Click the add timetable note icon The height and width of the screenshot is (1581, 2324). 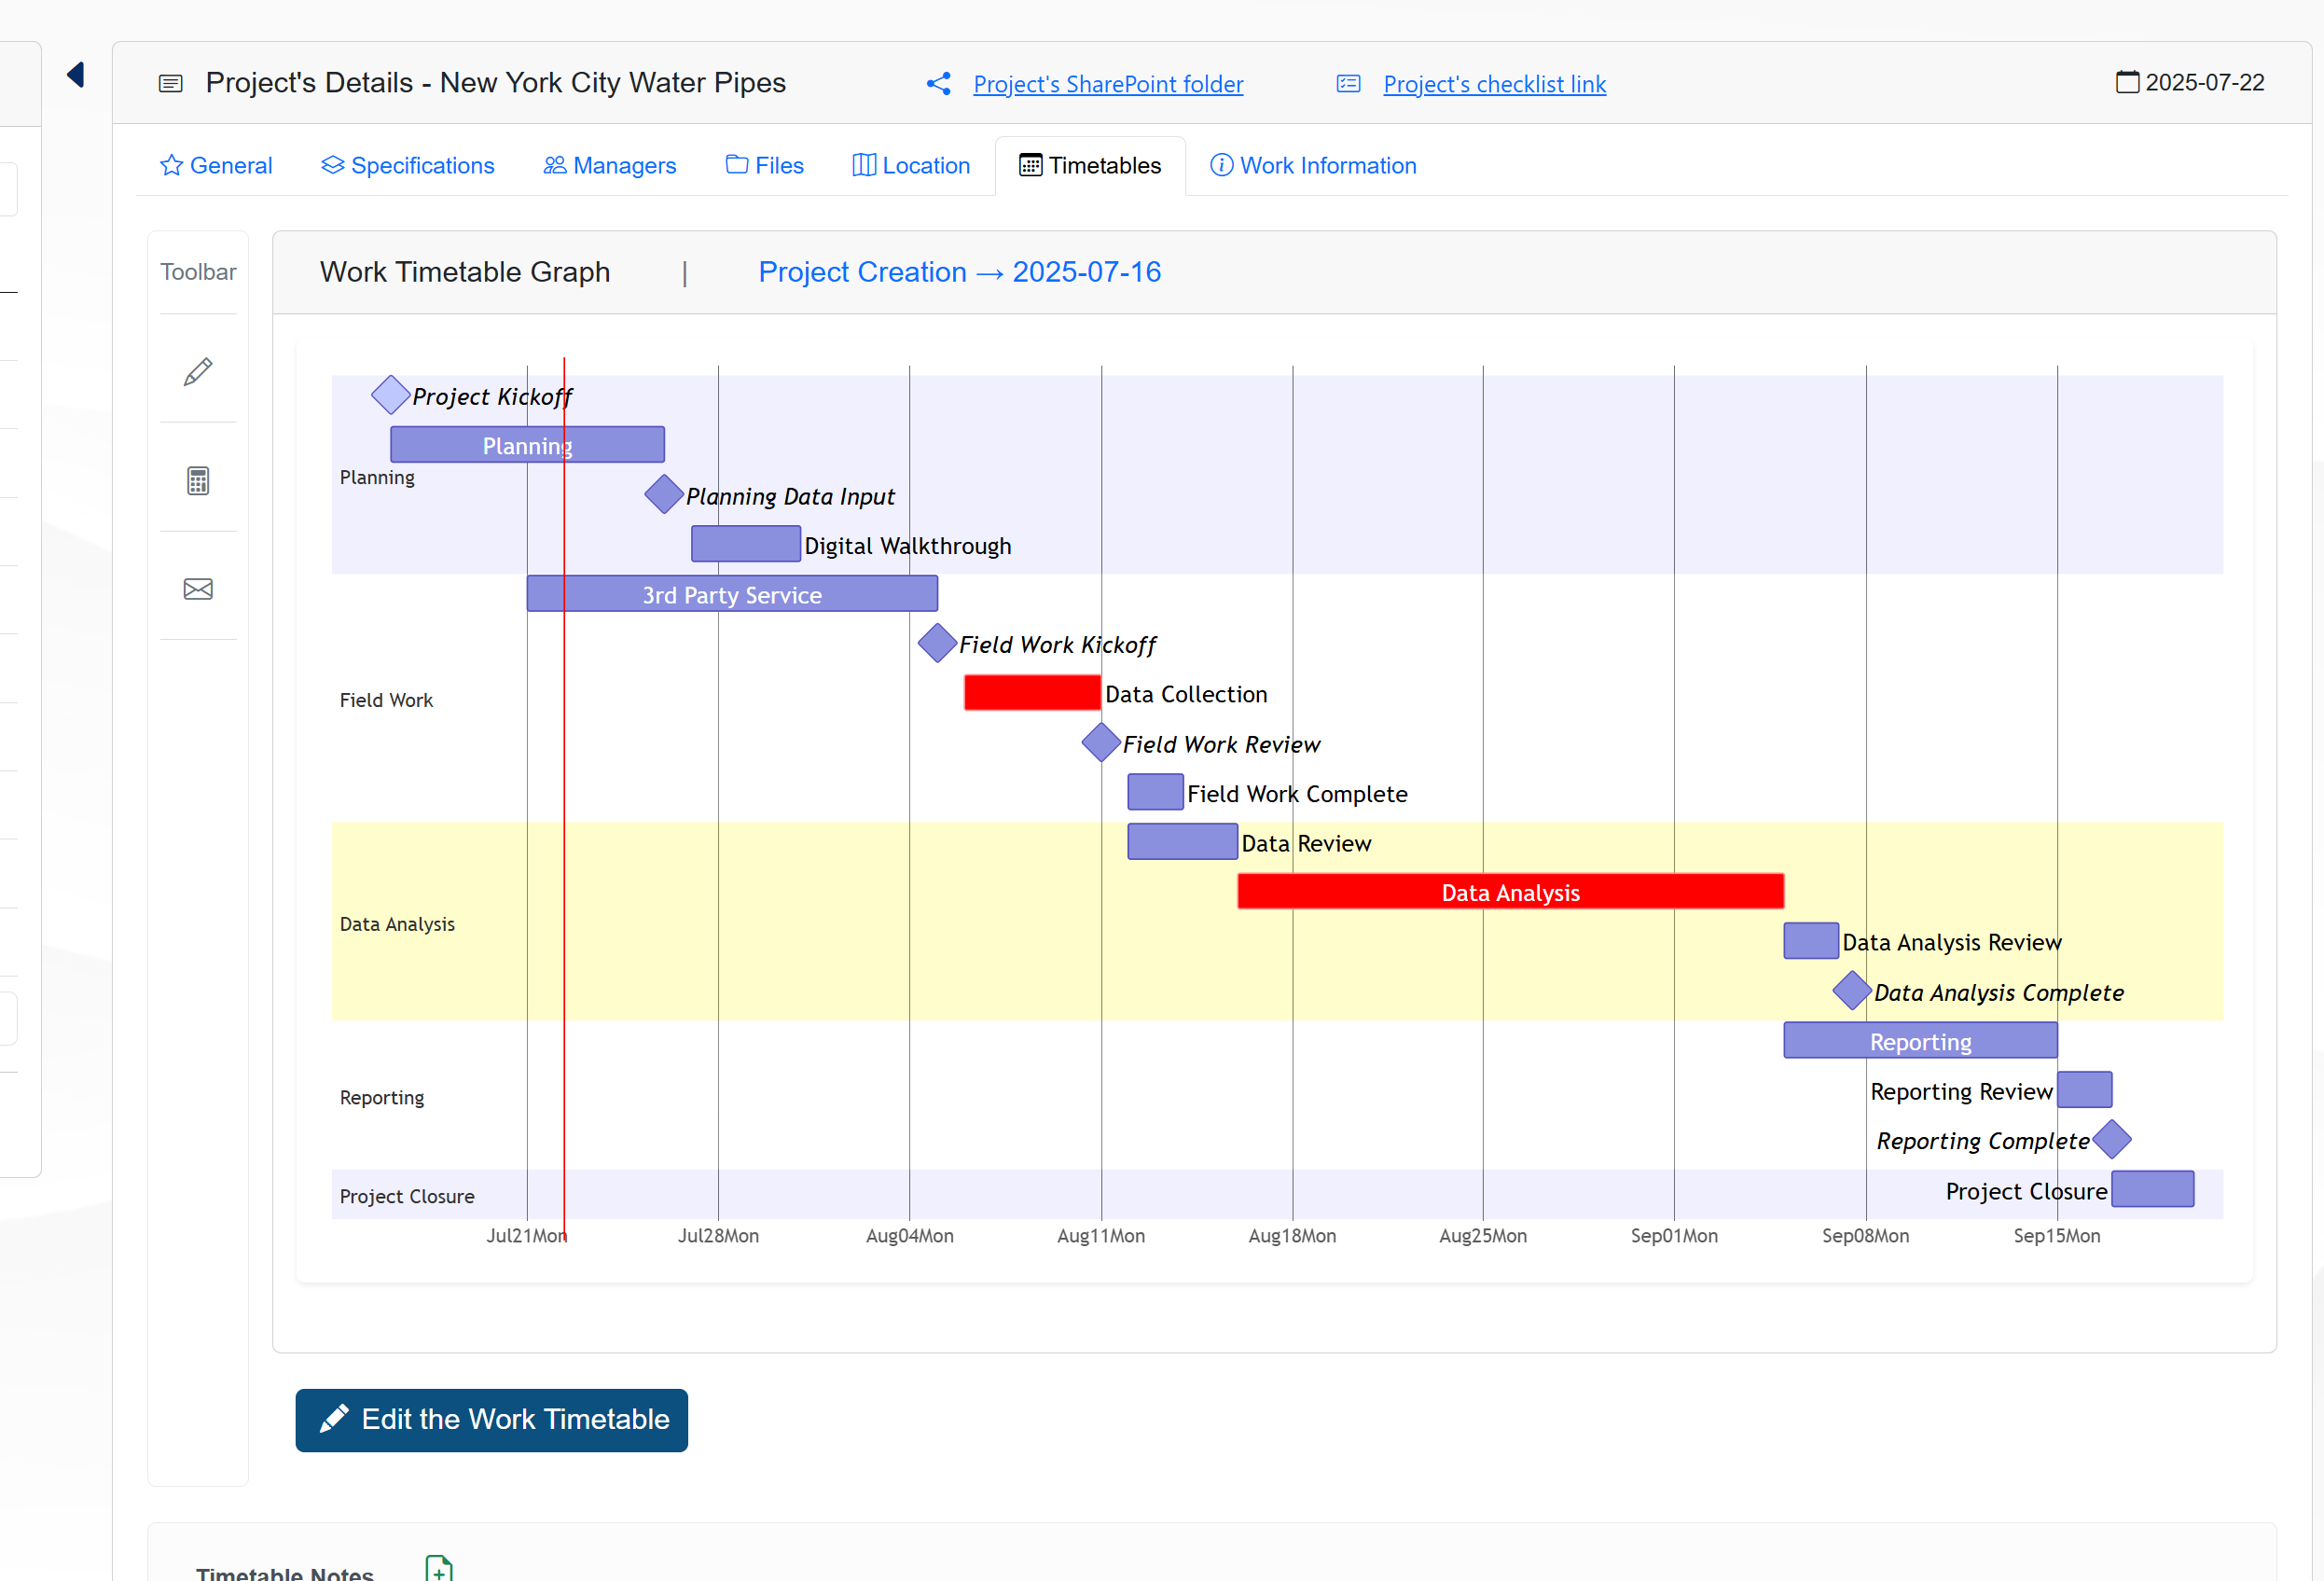[x=438, y=1567]
